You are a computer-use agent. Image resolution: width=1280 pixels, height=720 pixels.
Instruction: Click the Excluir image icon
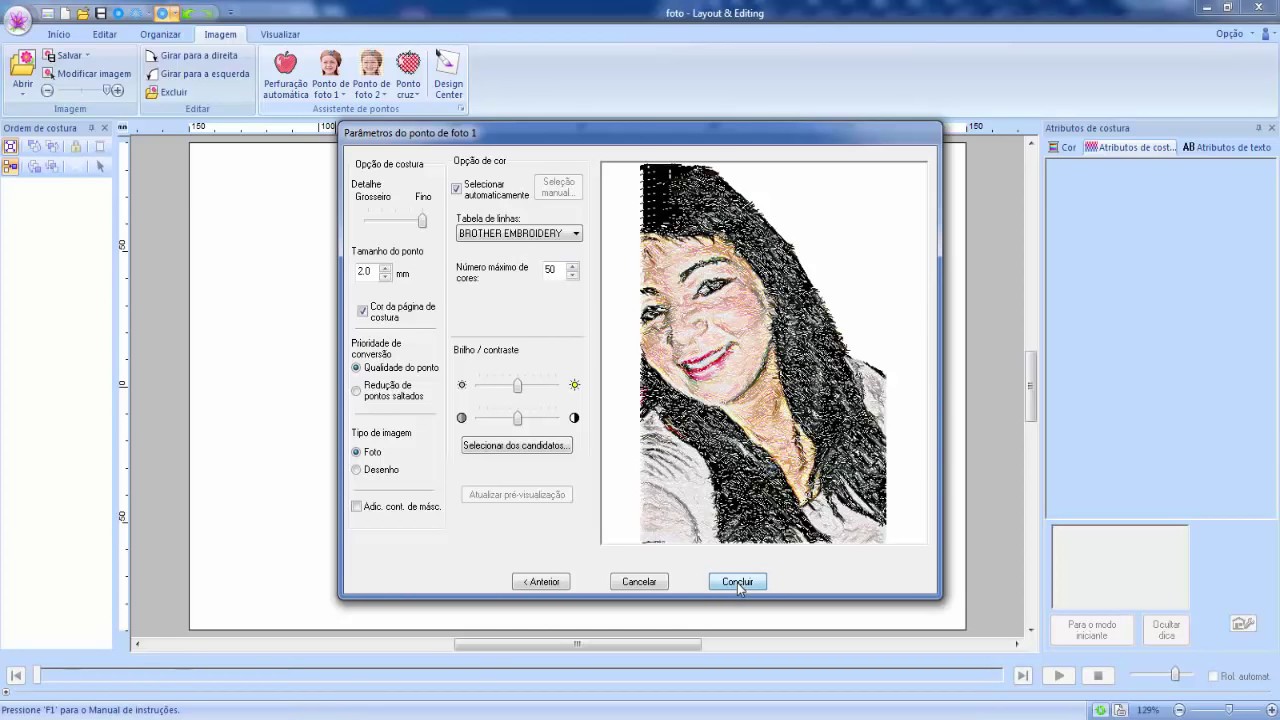tap(152, 92)
